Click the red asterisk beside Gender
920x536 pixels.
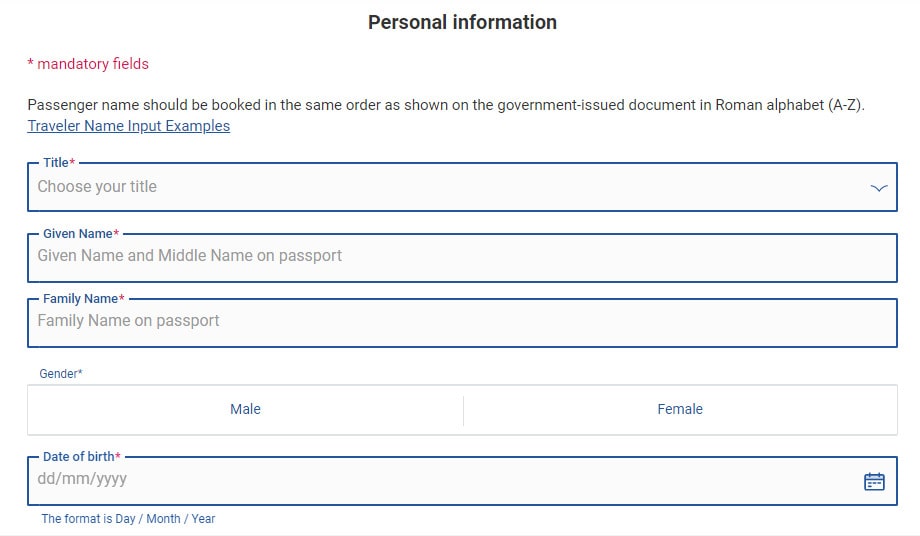point(80,373)
